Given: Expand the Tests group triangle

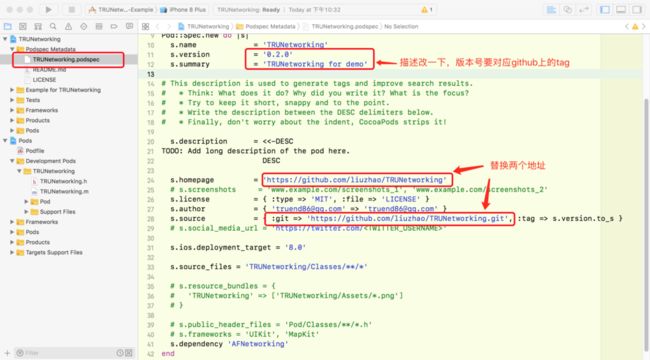Looking at the screenshot, I should point(12,100).
